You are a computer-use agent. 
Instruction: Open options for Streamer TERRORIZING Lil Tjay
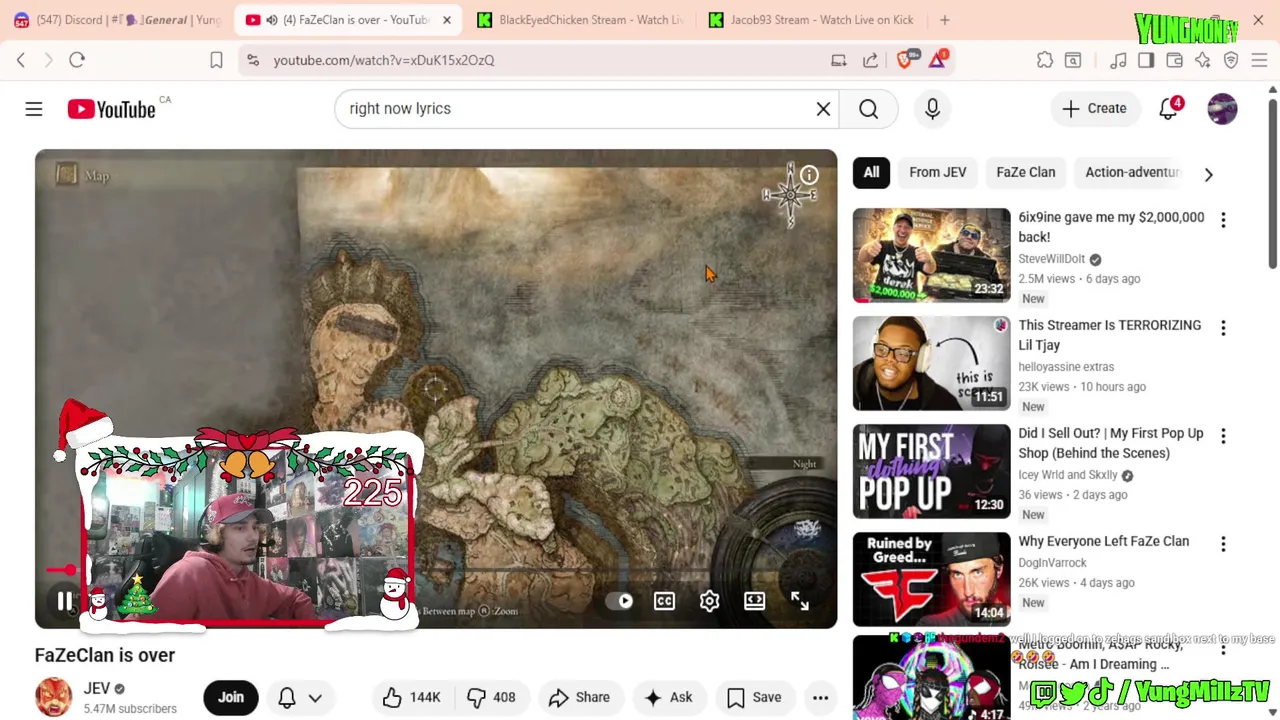[1223, 327]
